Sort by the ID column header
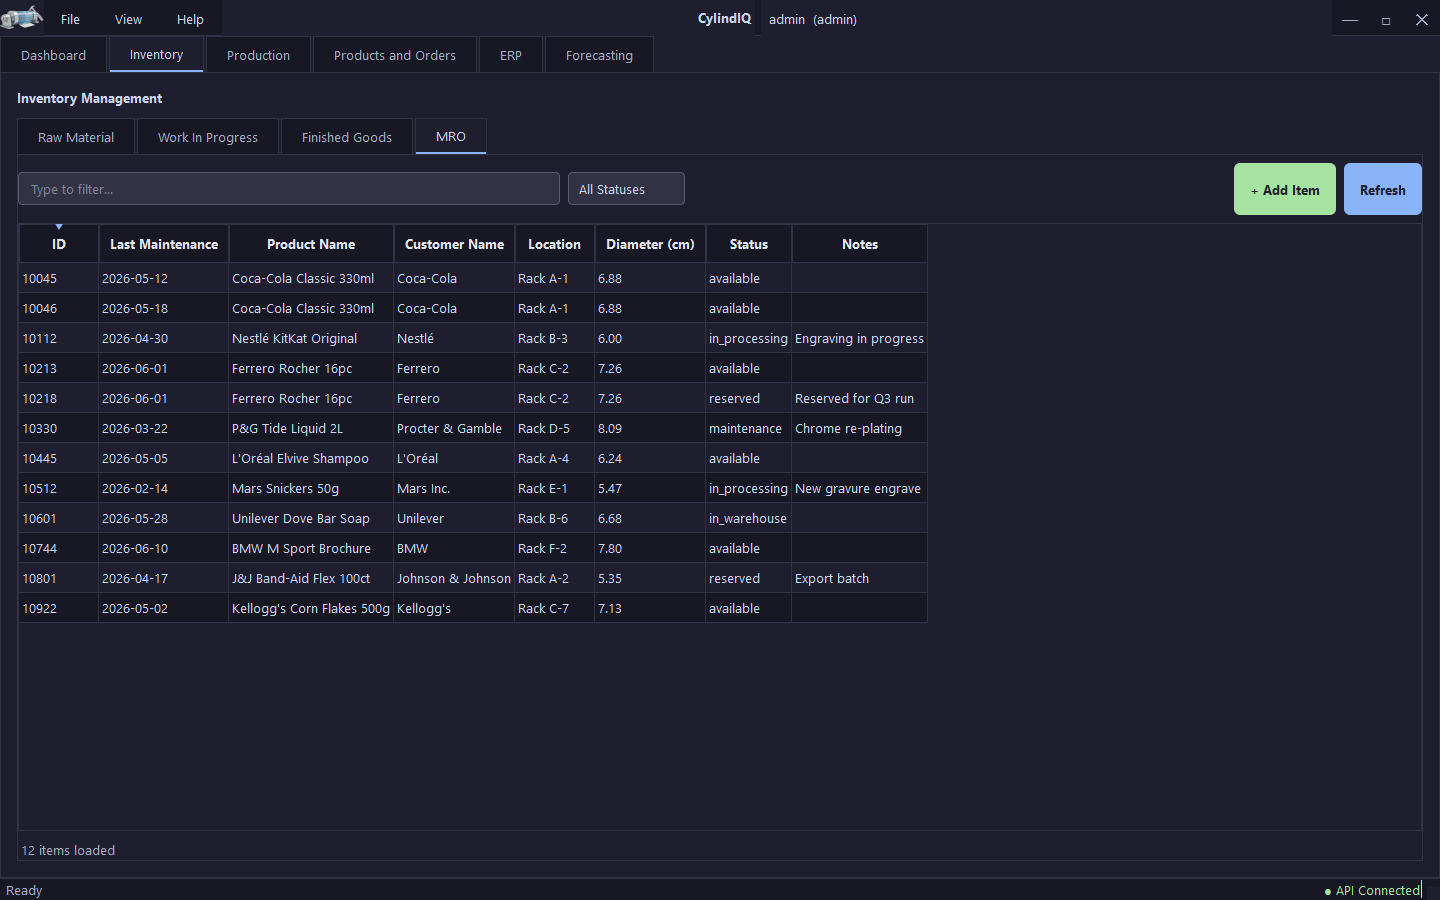The height and width of the screenshot is (900, 1440). pyautogui.click(x=59, y=244)
